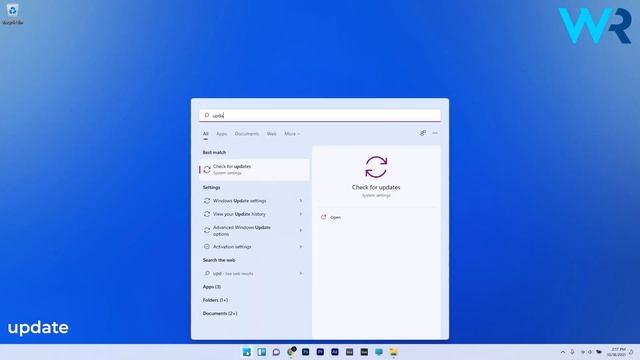Click the network icon in system tray

tap(582, 352)
